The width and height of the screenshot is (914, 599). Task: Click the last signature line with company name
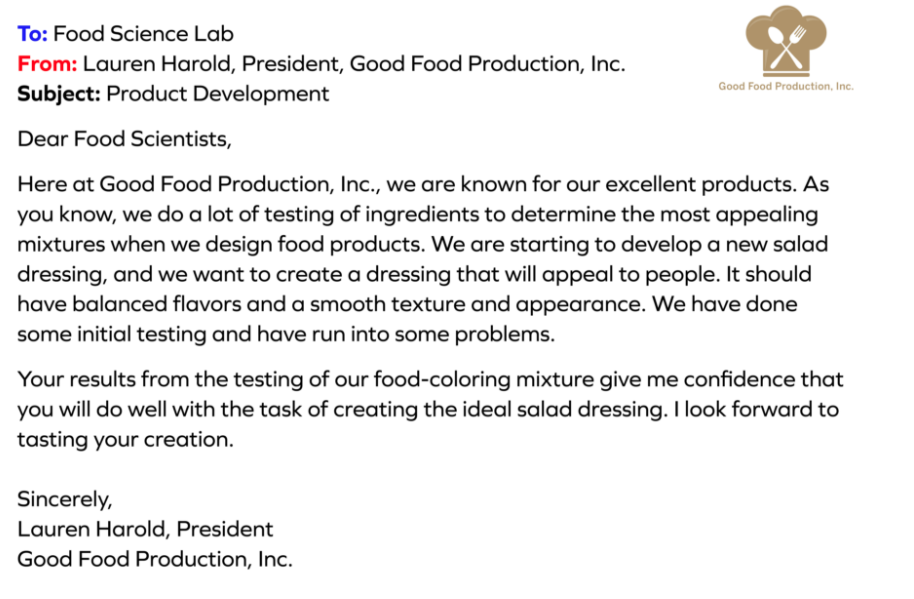tap(155, 559)
